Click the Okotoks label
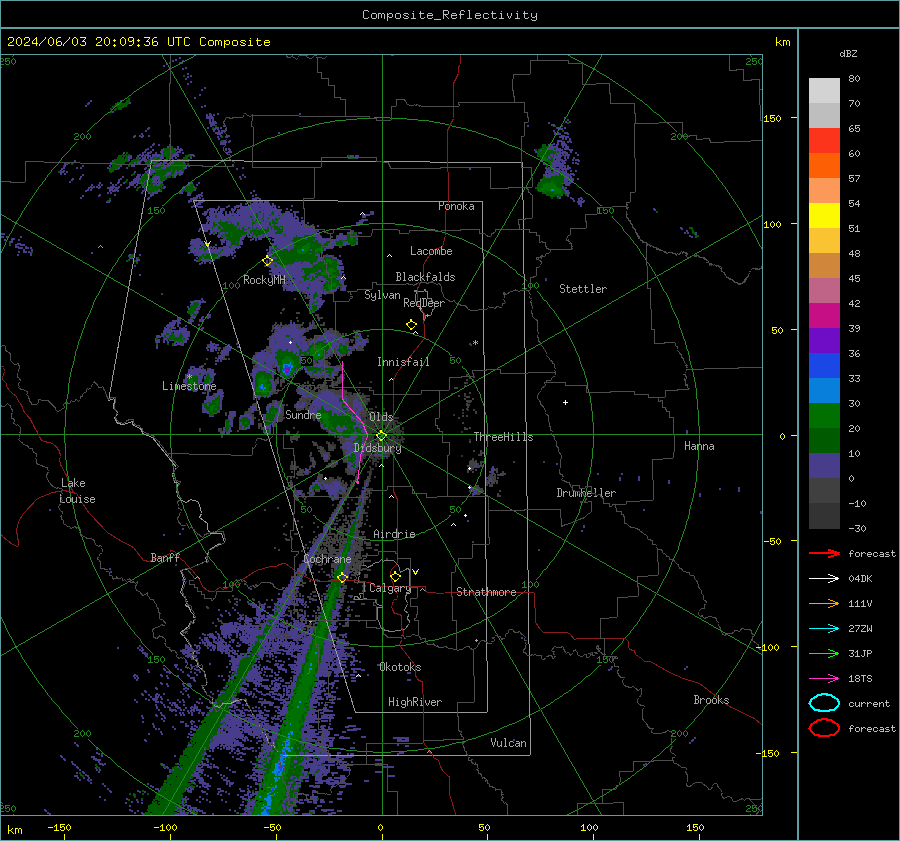The image size is (900, 841). [x=400, y=667]
